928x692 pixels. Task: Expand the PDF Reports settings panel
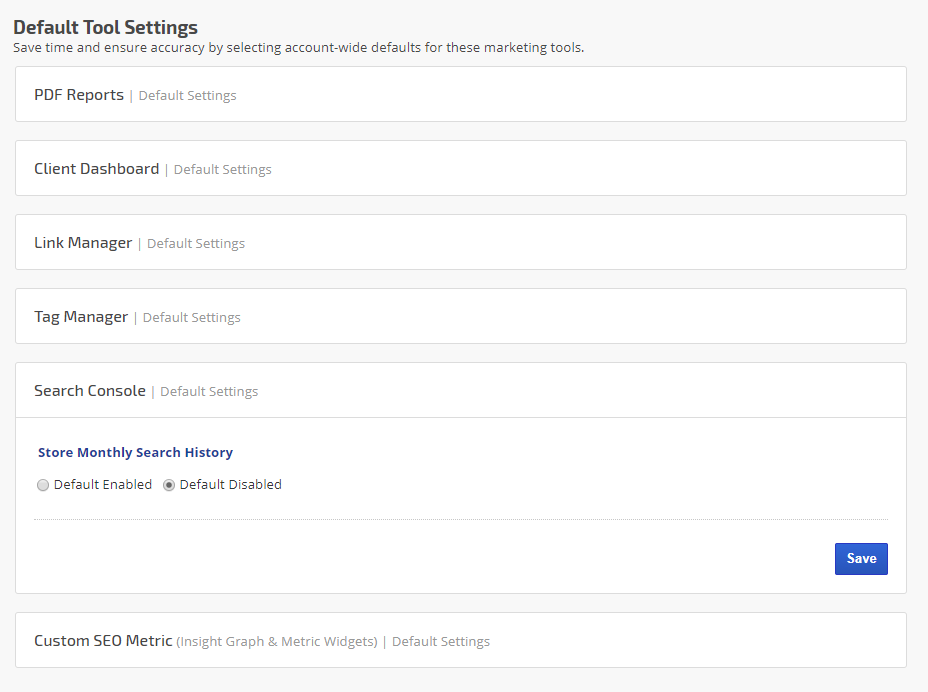coord(79,95)
